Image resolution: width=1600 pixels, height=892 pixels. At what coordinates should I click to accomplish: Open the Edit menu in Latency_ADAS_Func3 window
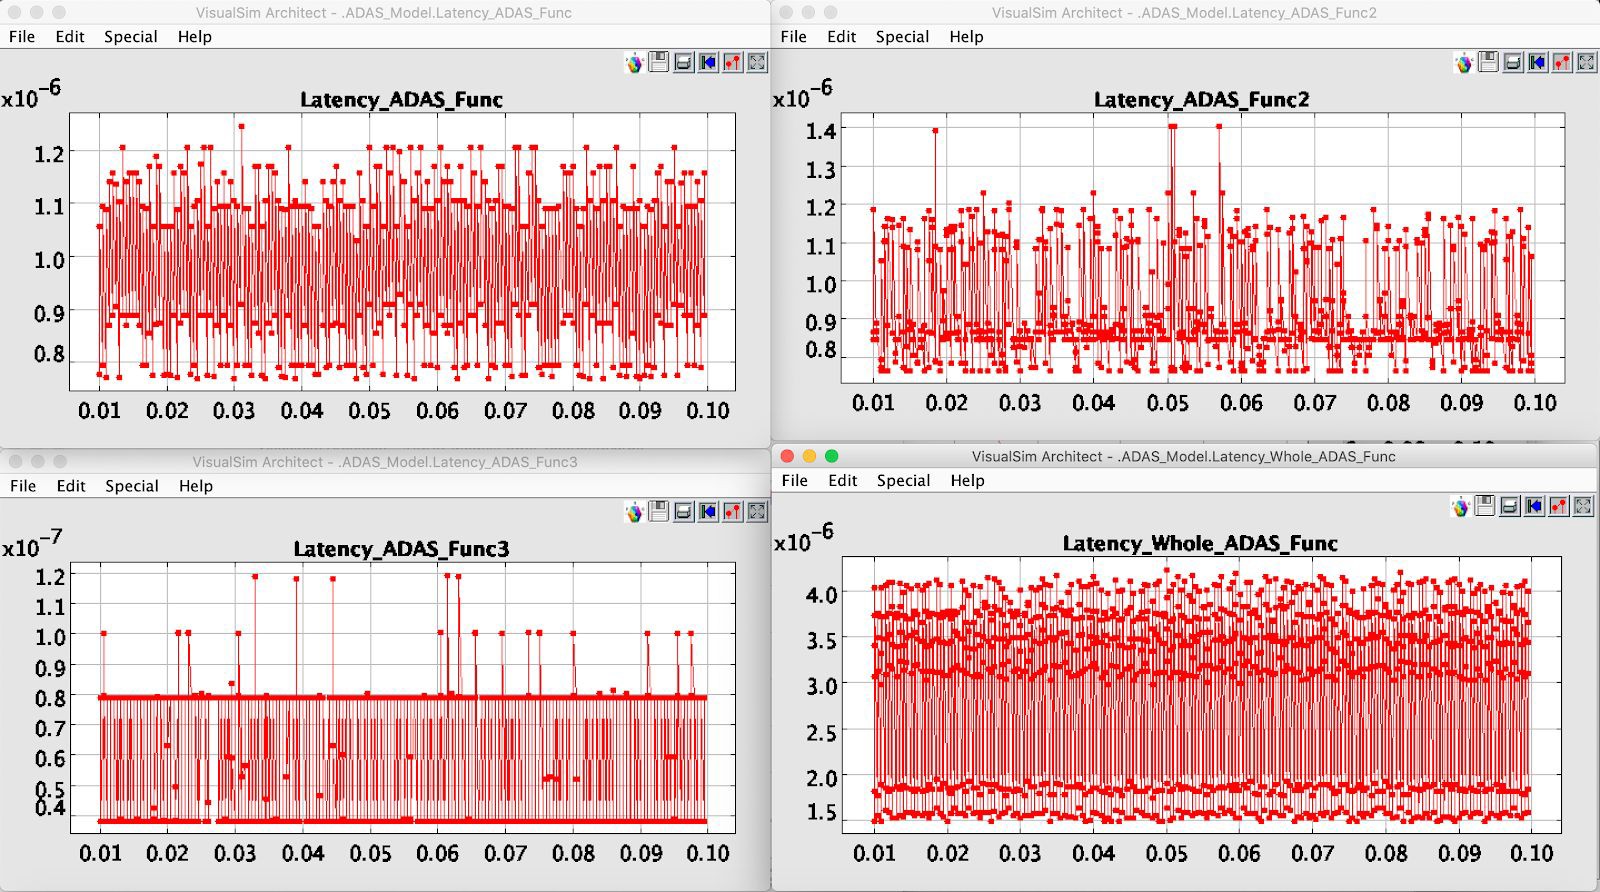click(x=71, y=485)
